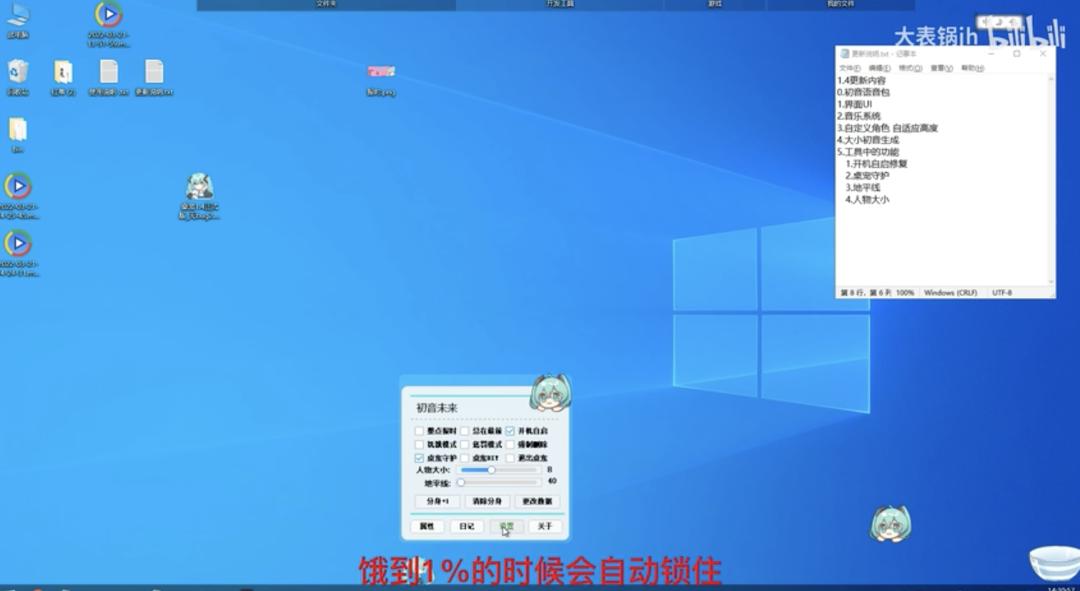
Task: Click the line 0.初音语音包 in Notepad
Action: 863,92
